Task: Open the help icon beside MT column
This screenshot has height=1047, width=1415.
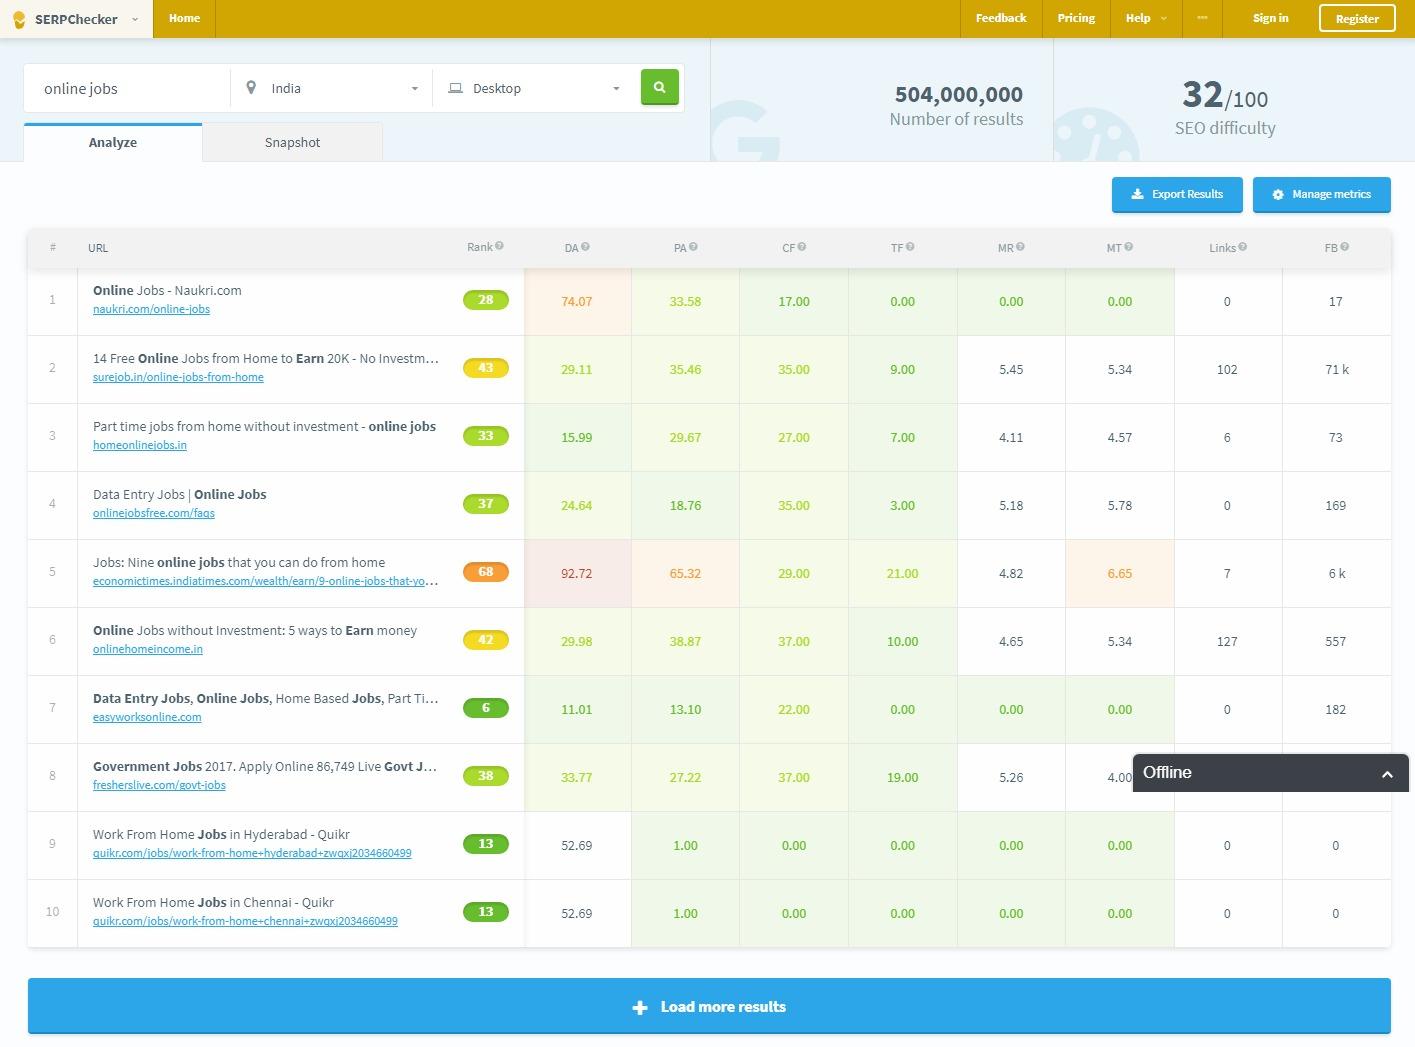Action: 1128,246
